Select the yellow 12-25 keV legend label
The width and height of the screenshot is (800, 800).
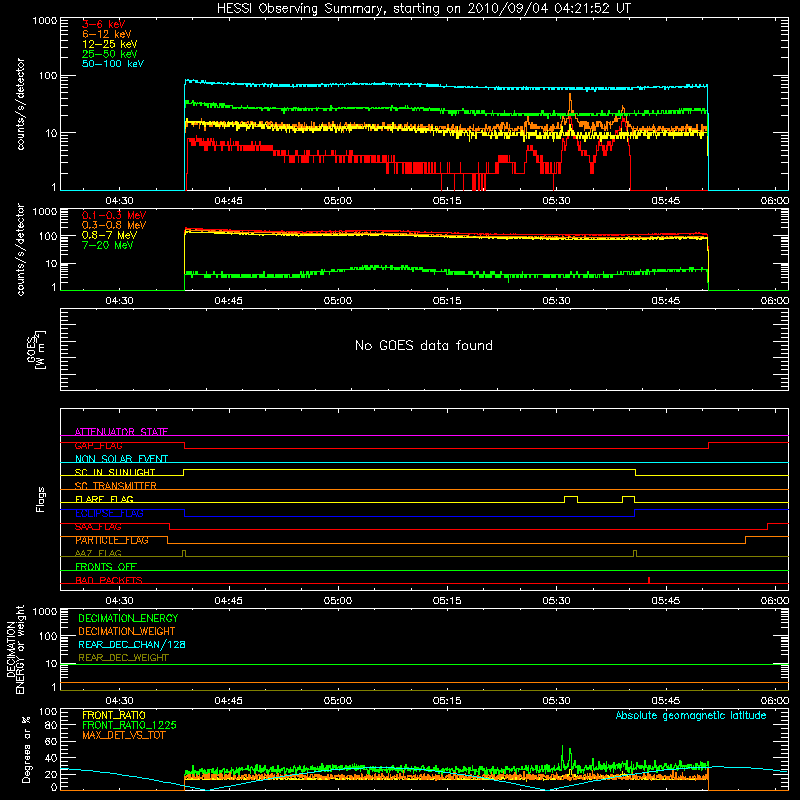pos(110,44)
